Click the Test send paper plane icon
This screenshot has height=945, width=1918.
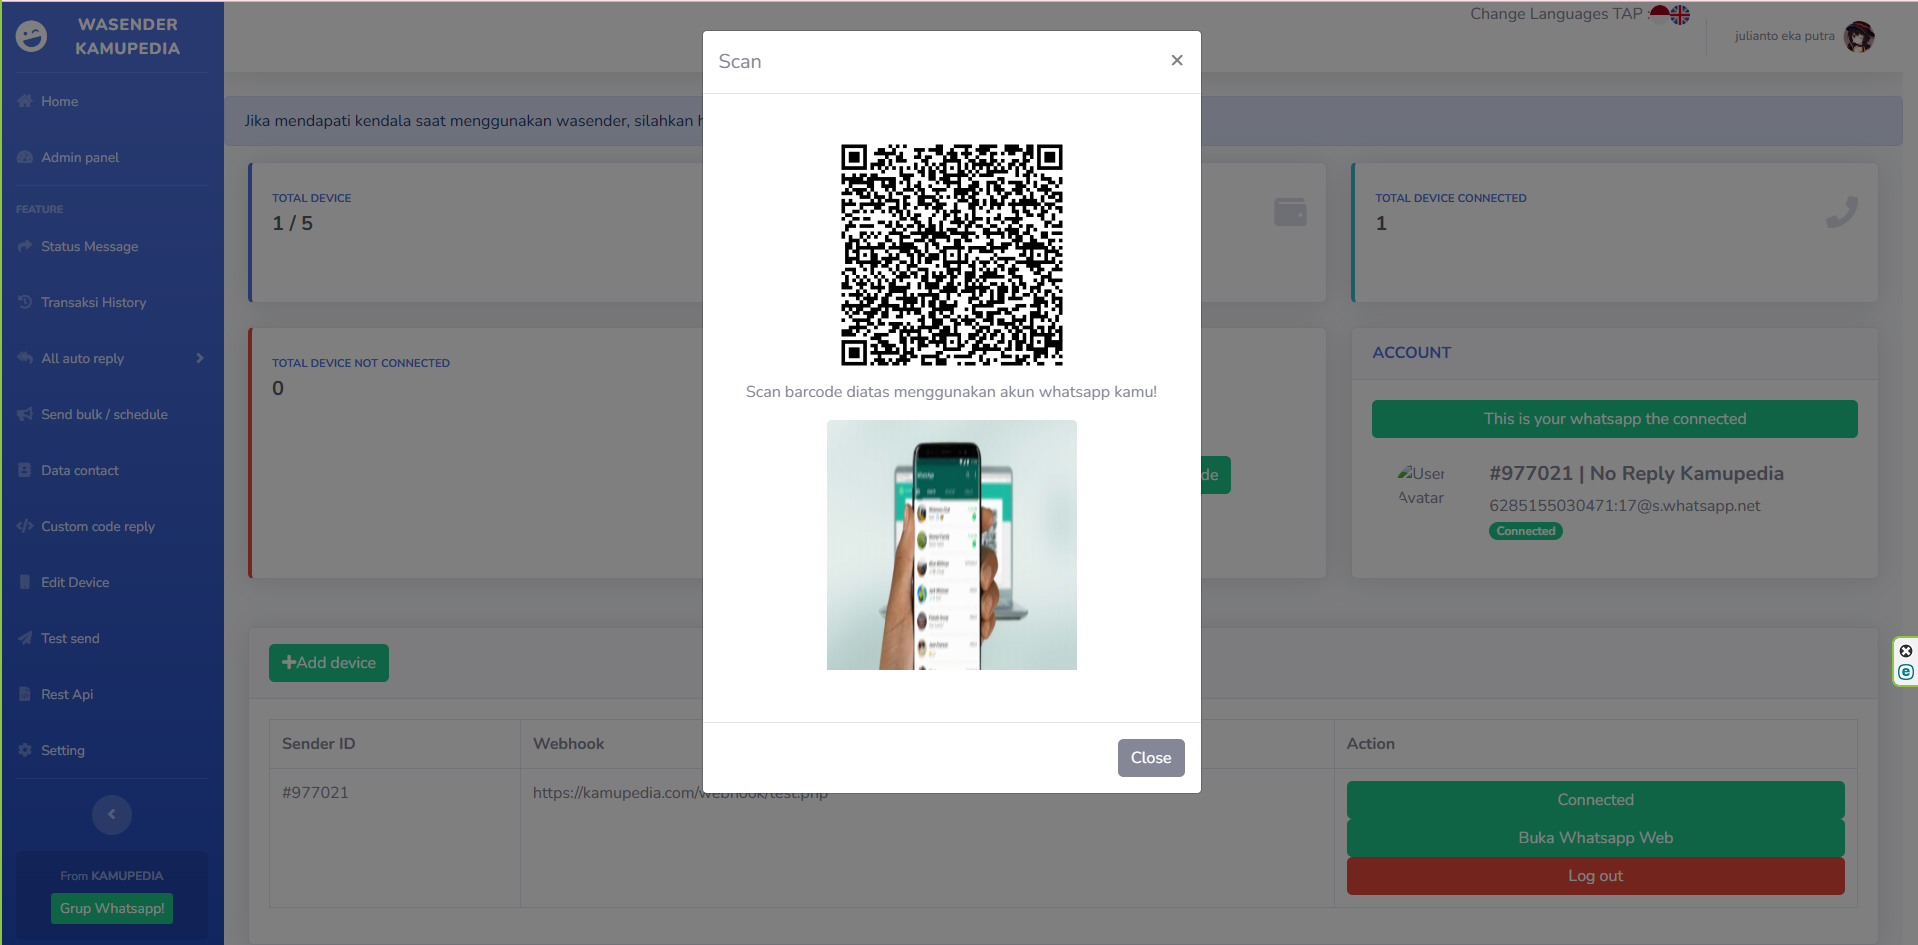tap(25, 638)
